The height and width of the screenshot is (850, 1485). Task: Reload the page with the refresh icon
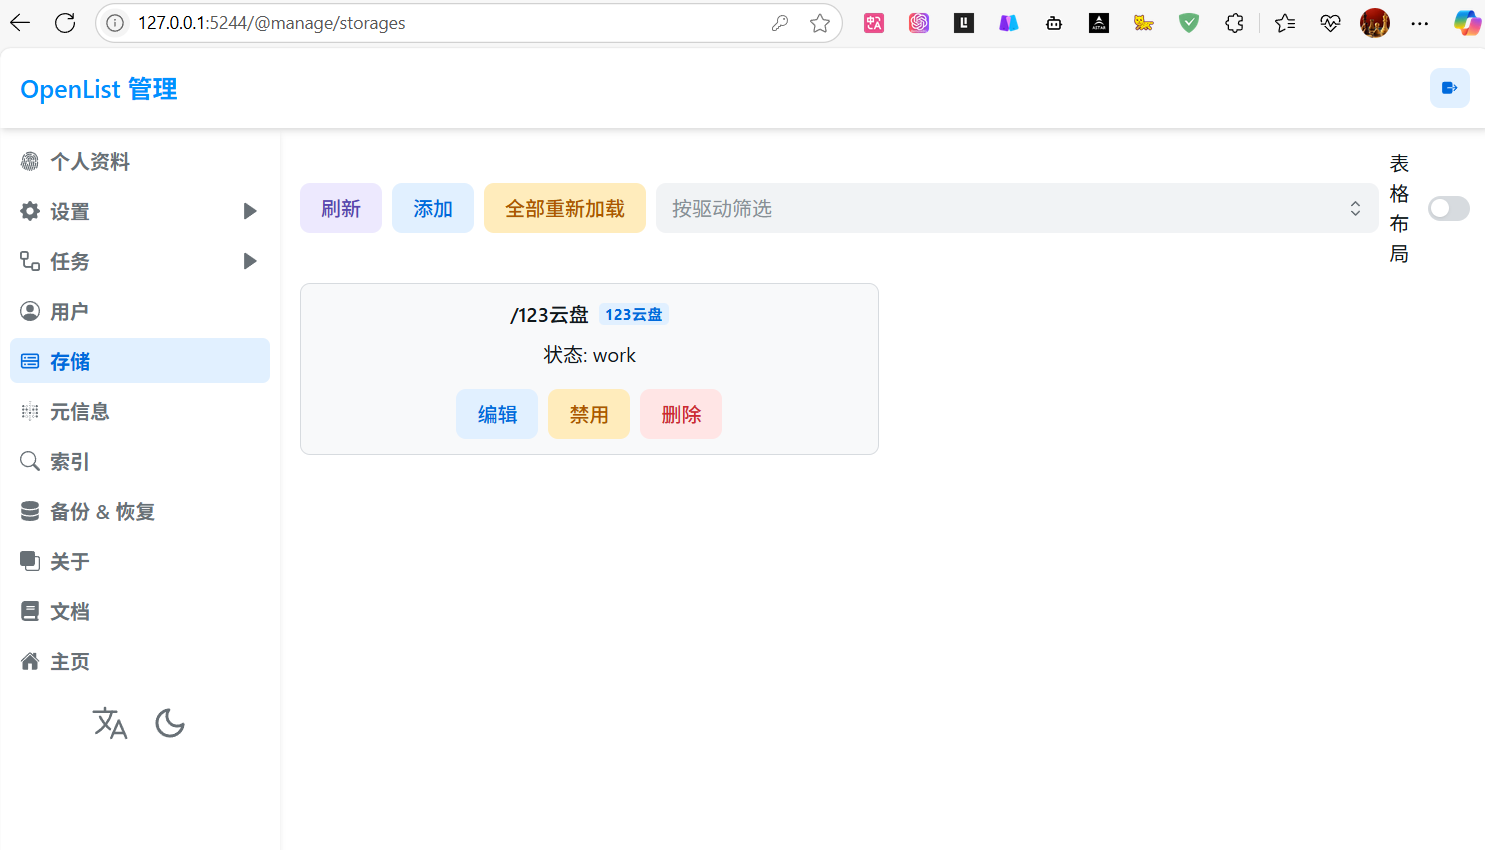(65, 23)
